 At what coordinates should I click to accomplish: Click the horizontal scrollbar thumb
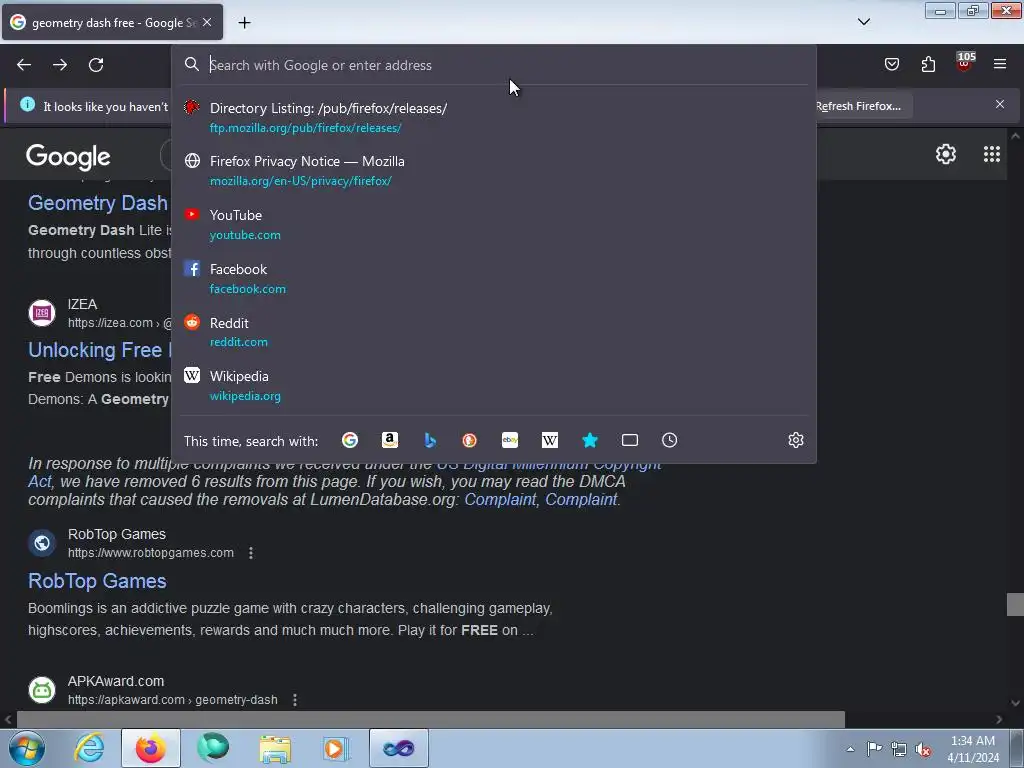430,720
